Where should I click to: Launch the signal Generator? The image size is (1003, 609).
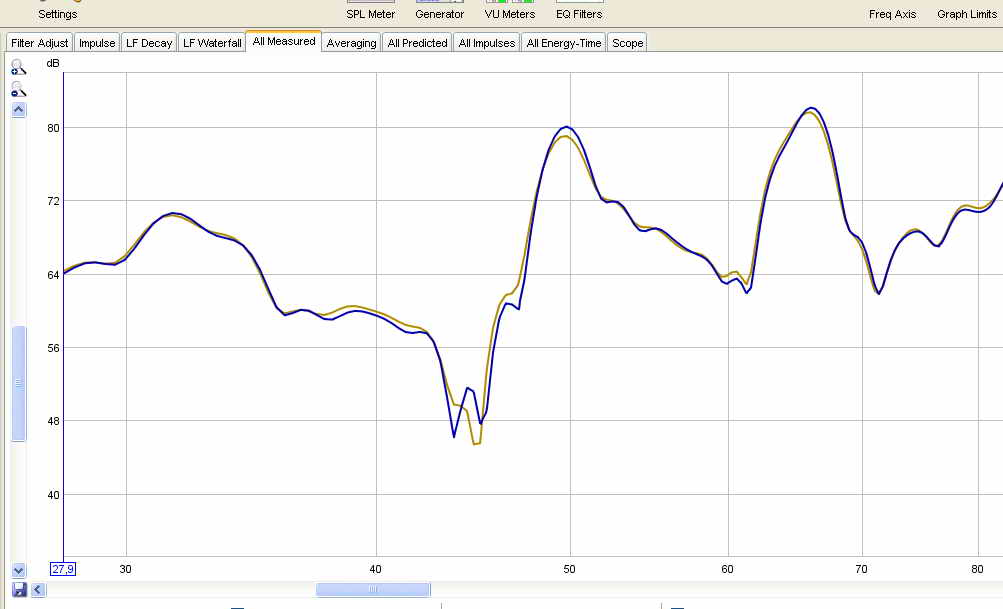[439, 12]
